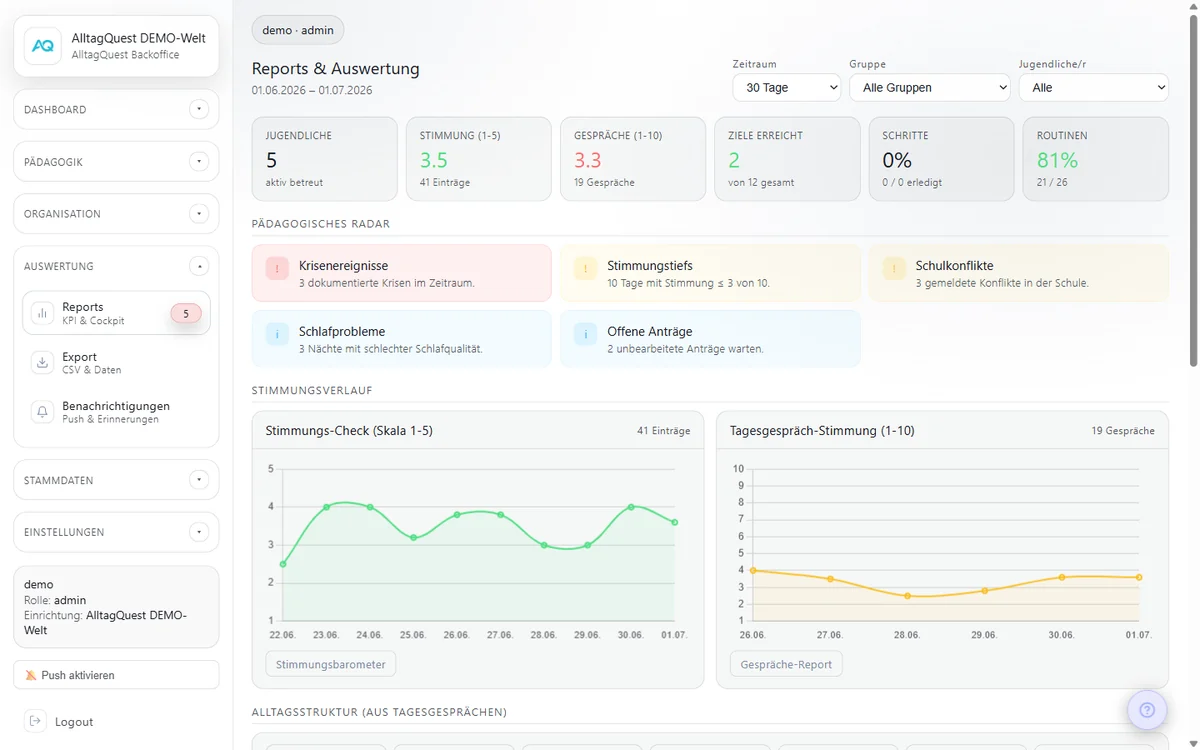1200x750 pixels.
Task: Click the ZIELE ERREICHT KPI card
Action: pos(787,159)
